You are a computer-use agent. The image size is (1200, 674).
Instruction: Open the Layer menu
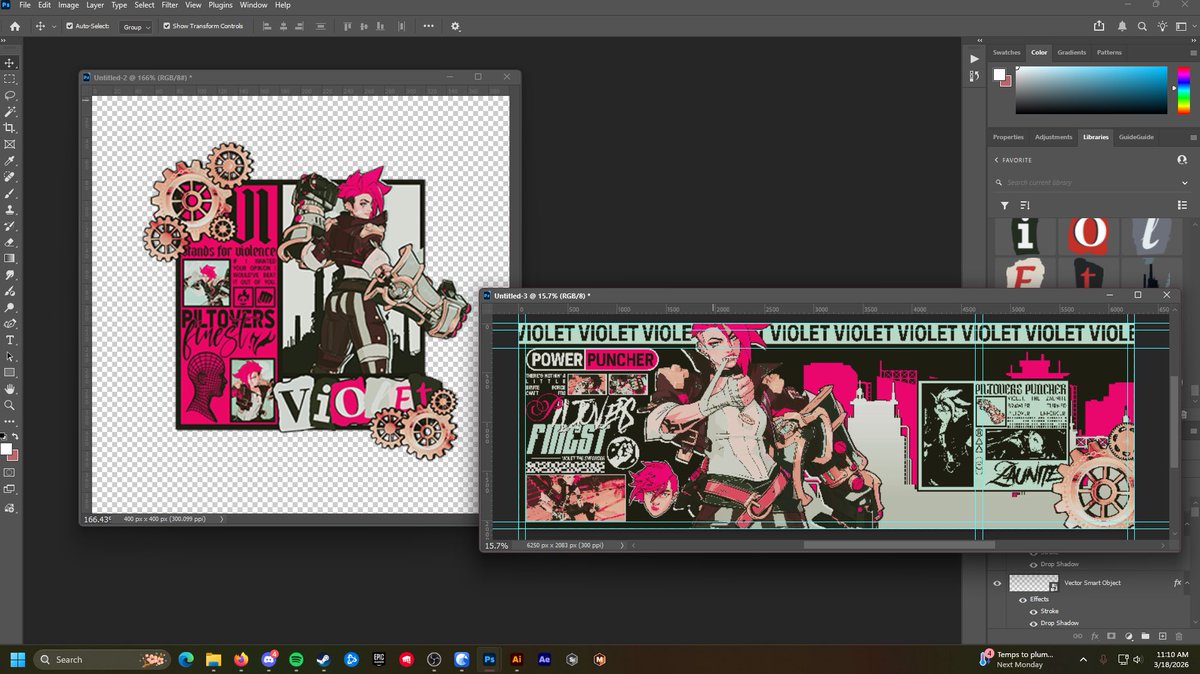click(x=95, y=5)
